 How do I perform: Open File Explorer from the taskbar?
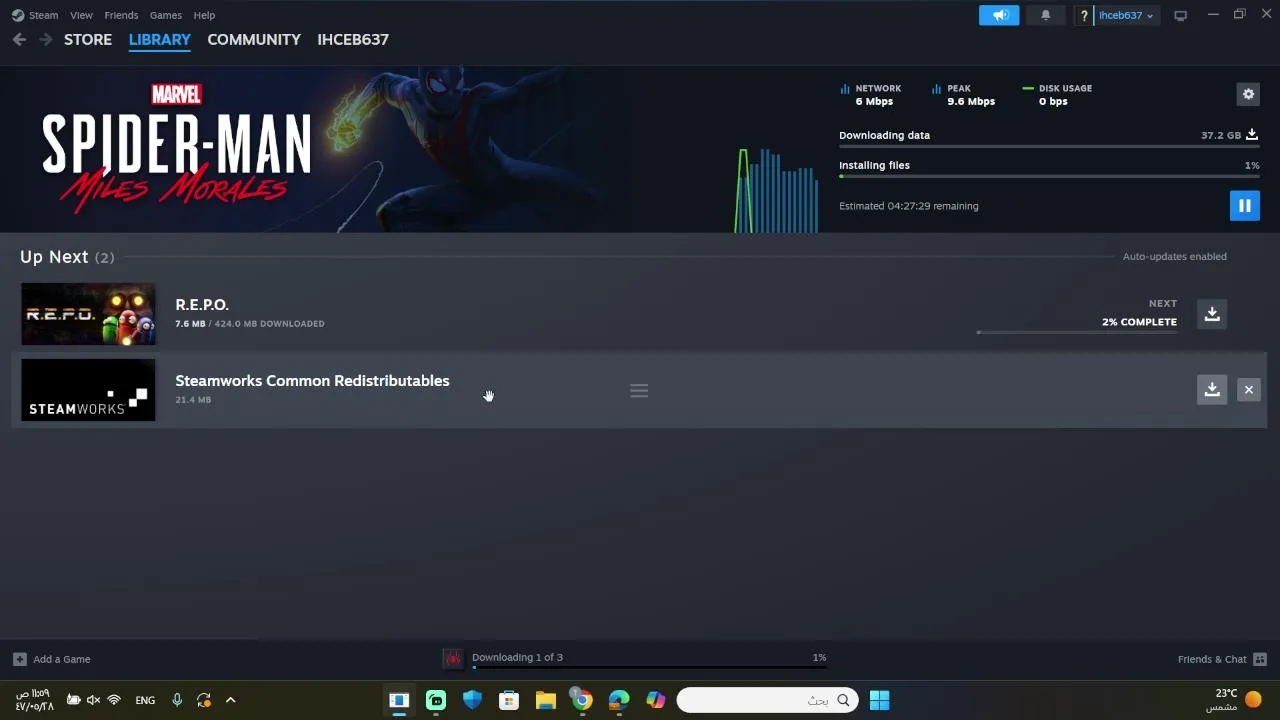(x=545, y=700)
